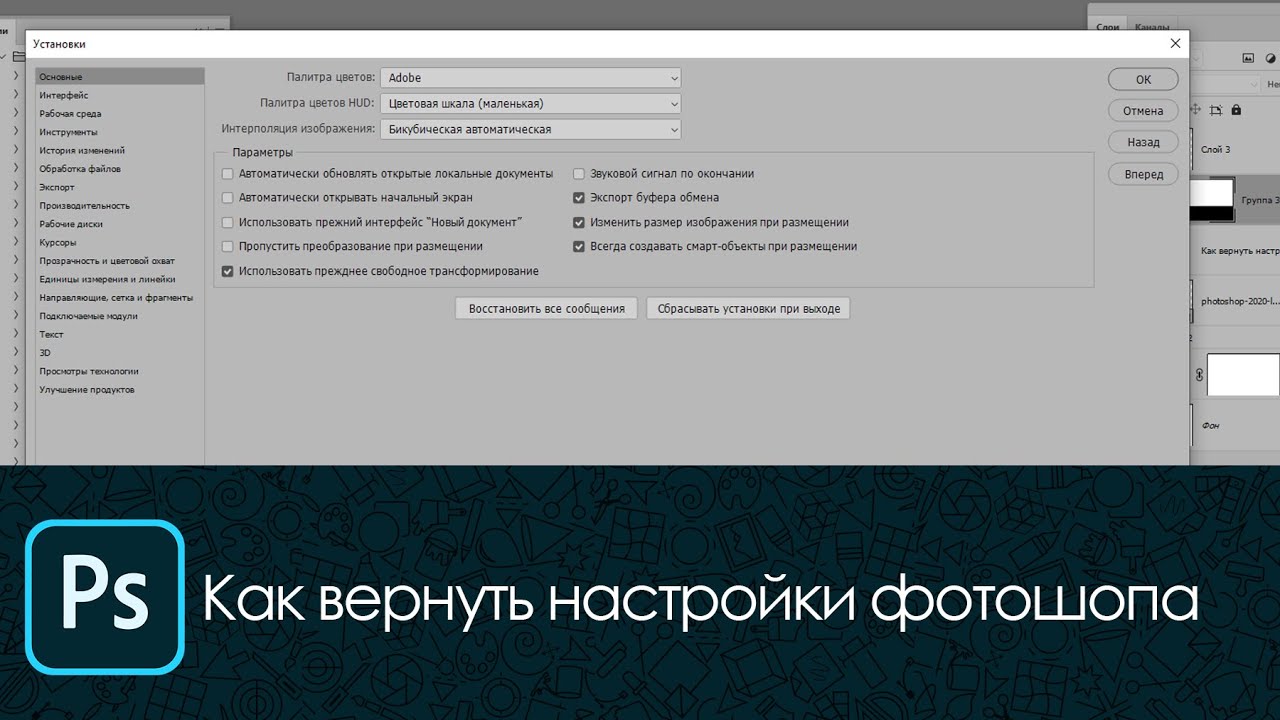
Task: Enable automatically open start screen checkbox
Action: pos(228,198)
